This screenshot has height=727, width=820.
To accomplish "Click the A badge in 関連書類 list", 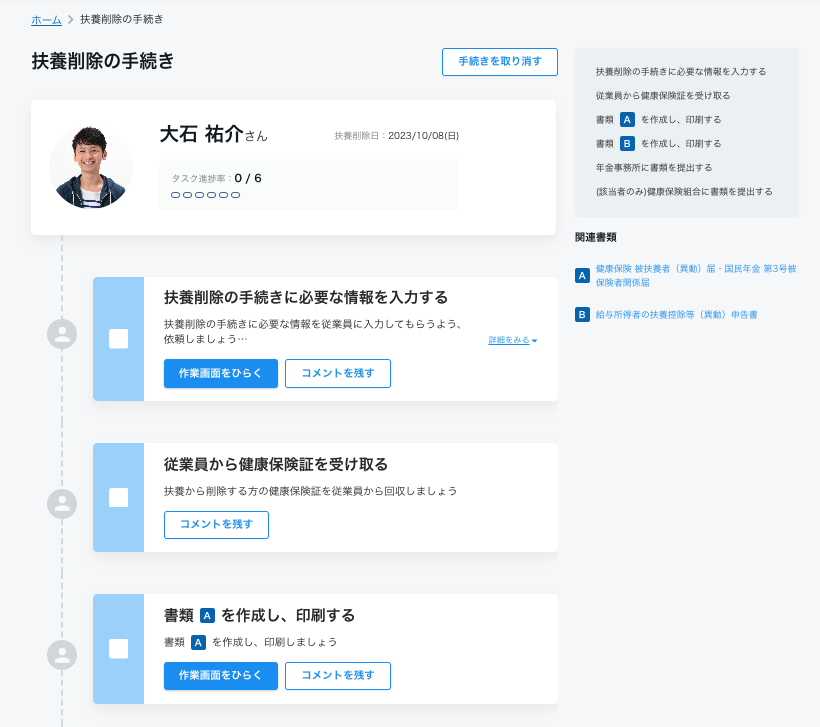I will 582,276.
